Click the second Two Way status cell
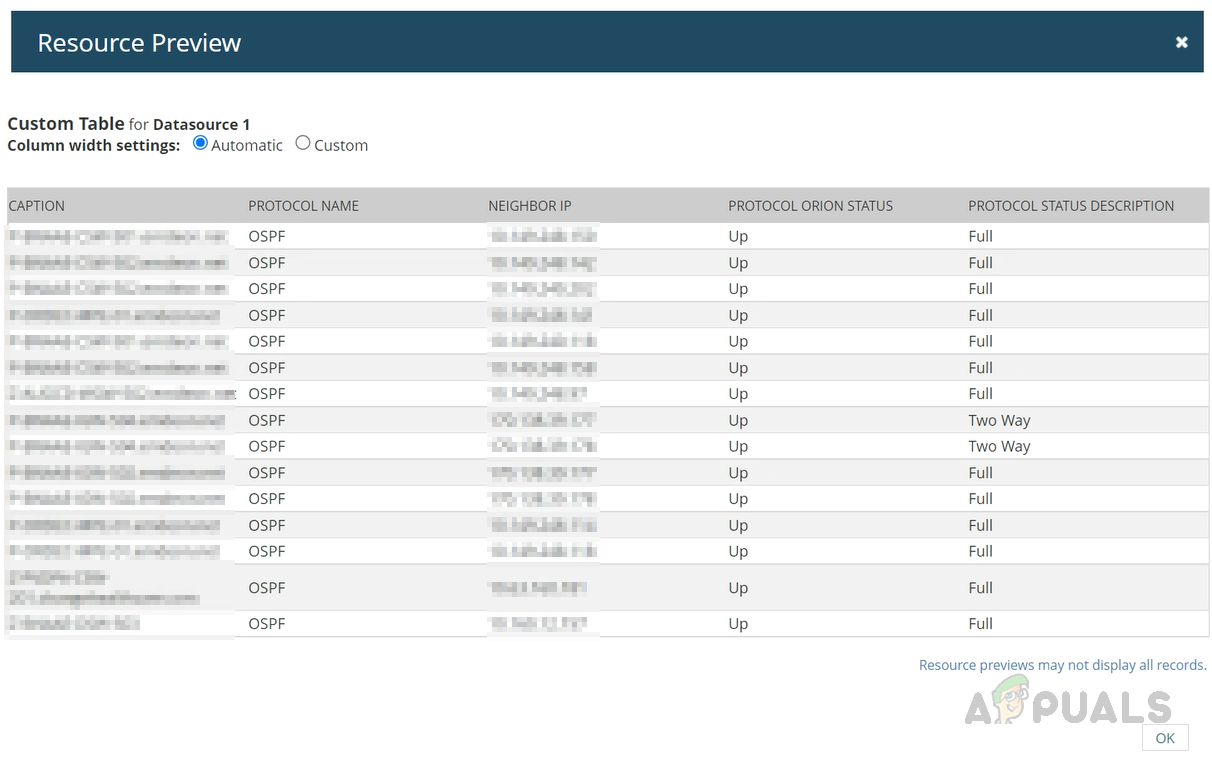Image resolution: width=1212 pixels, height=769 pixels. [x=999, y=446]
